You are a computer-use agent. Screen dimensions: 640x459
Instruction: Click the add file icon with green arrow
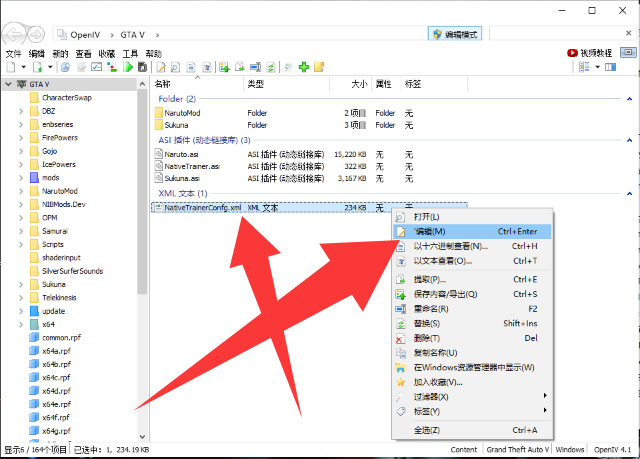pos(38,67)
